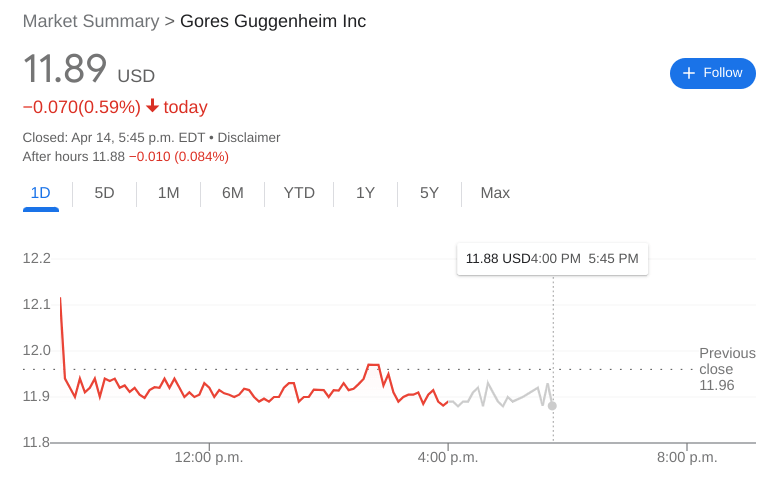
Task: Switch to the 1Y range
Action: pos(365,193)
